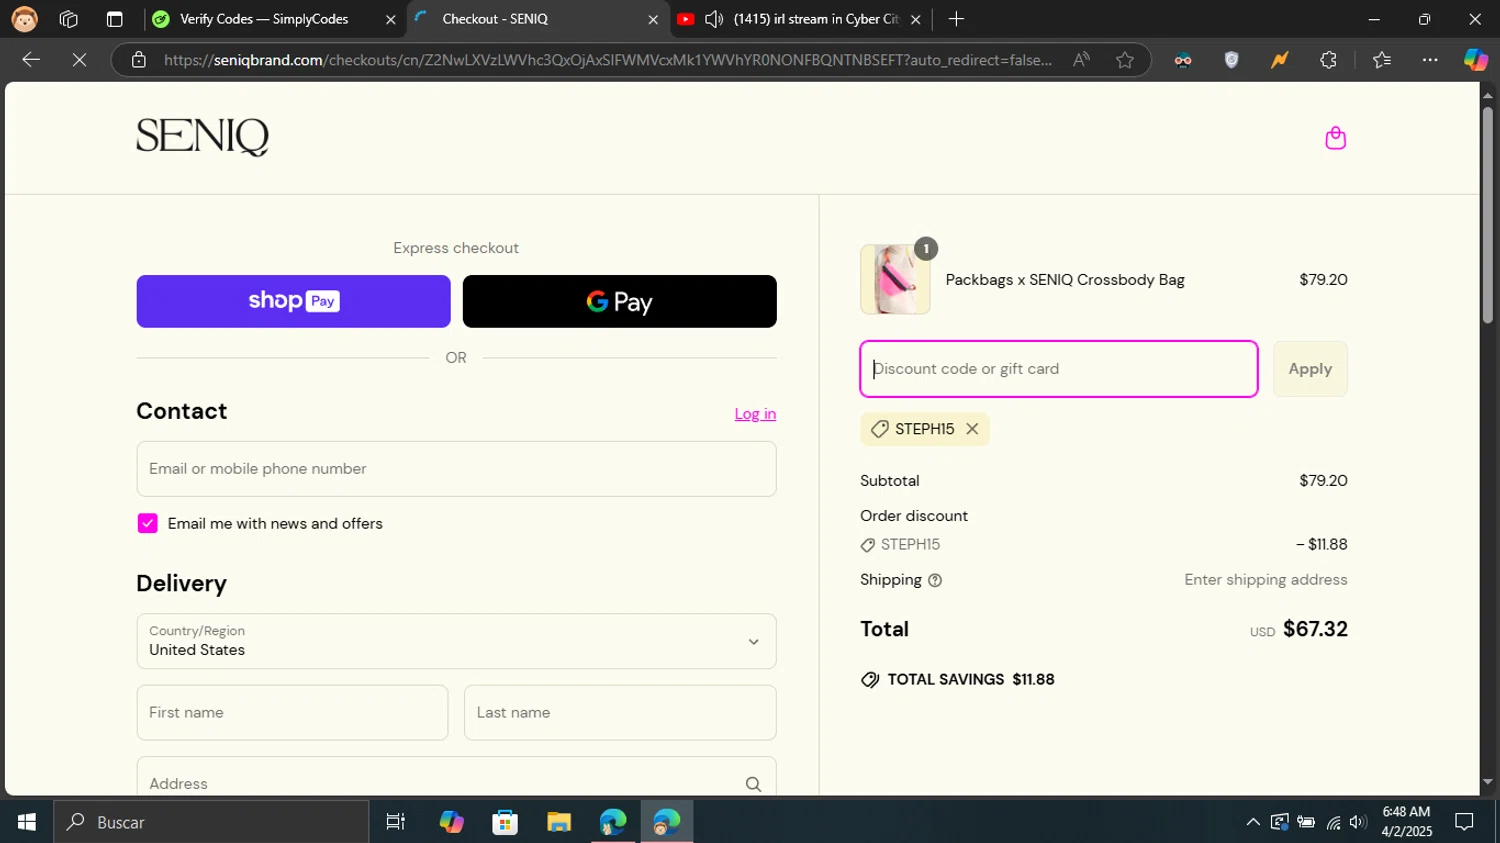Click the orange lightning extension icon
The height and width of the screenshot is (843, 1500).
(1279, 60)
